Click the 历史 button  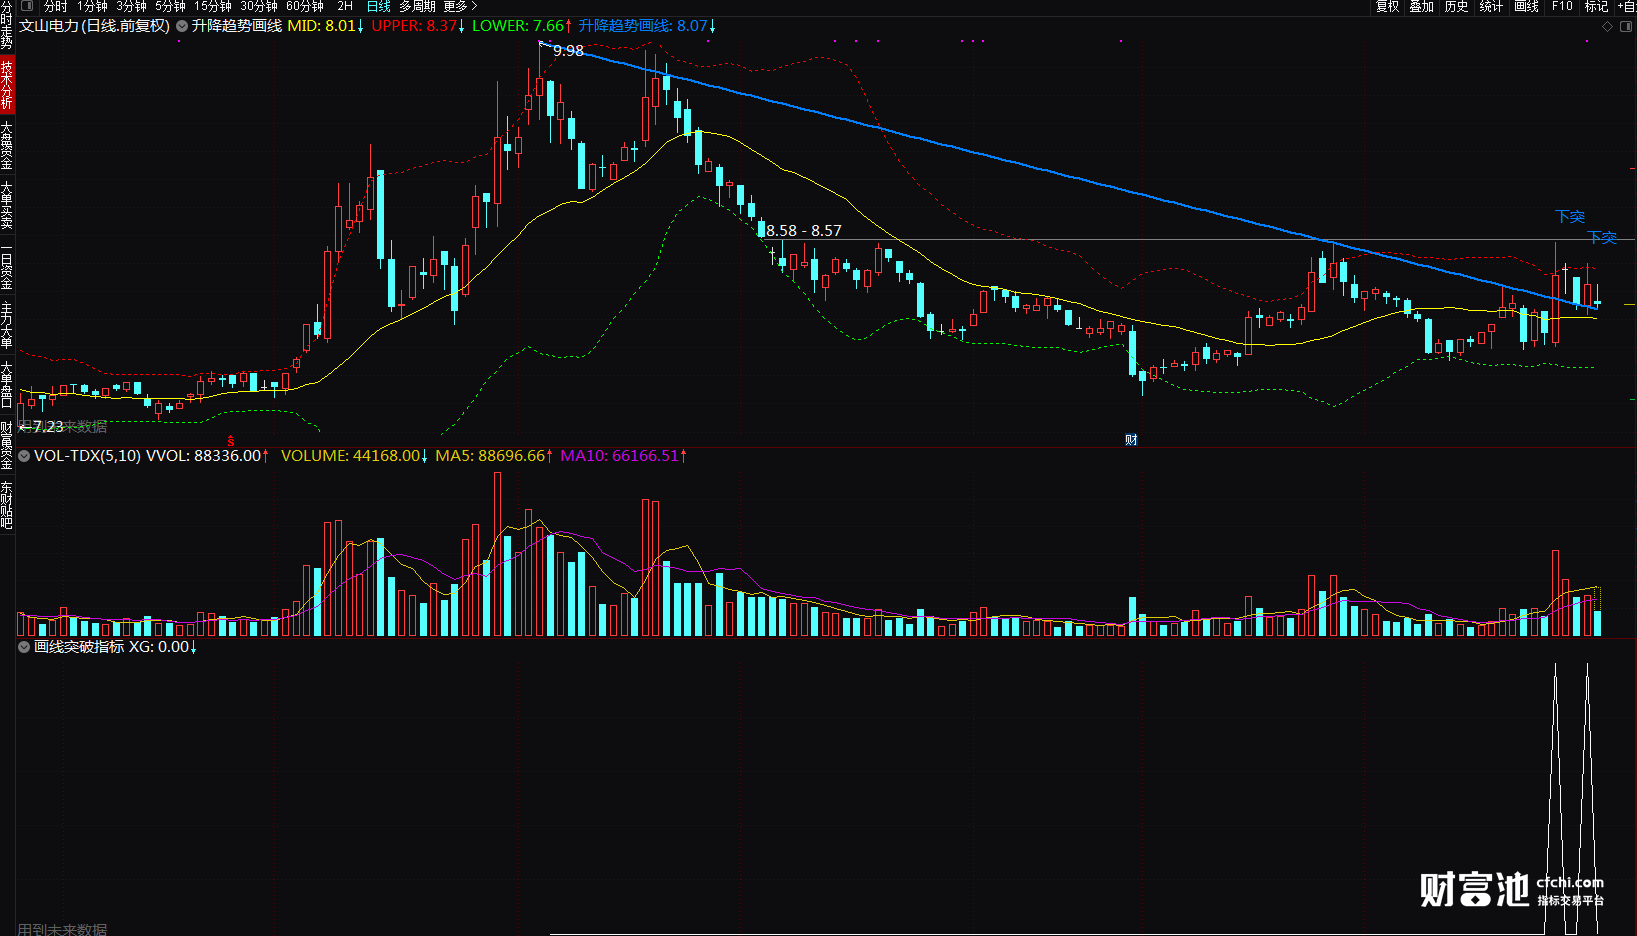click(x=1457, y=6)
